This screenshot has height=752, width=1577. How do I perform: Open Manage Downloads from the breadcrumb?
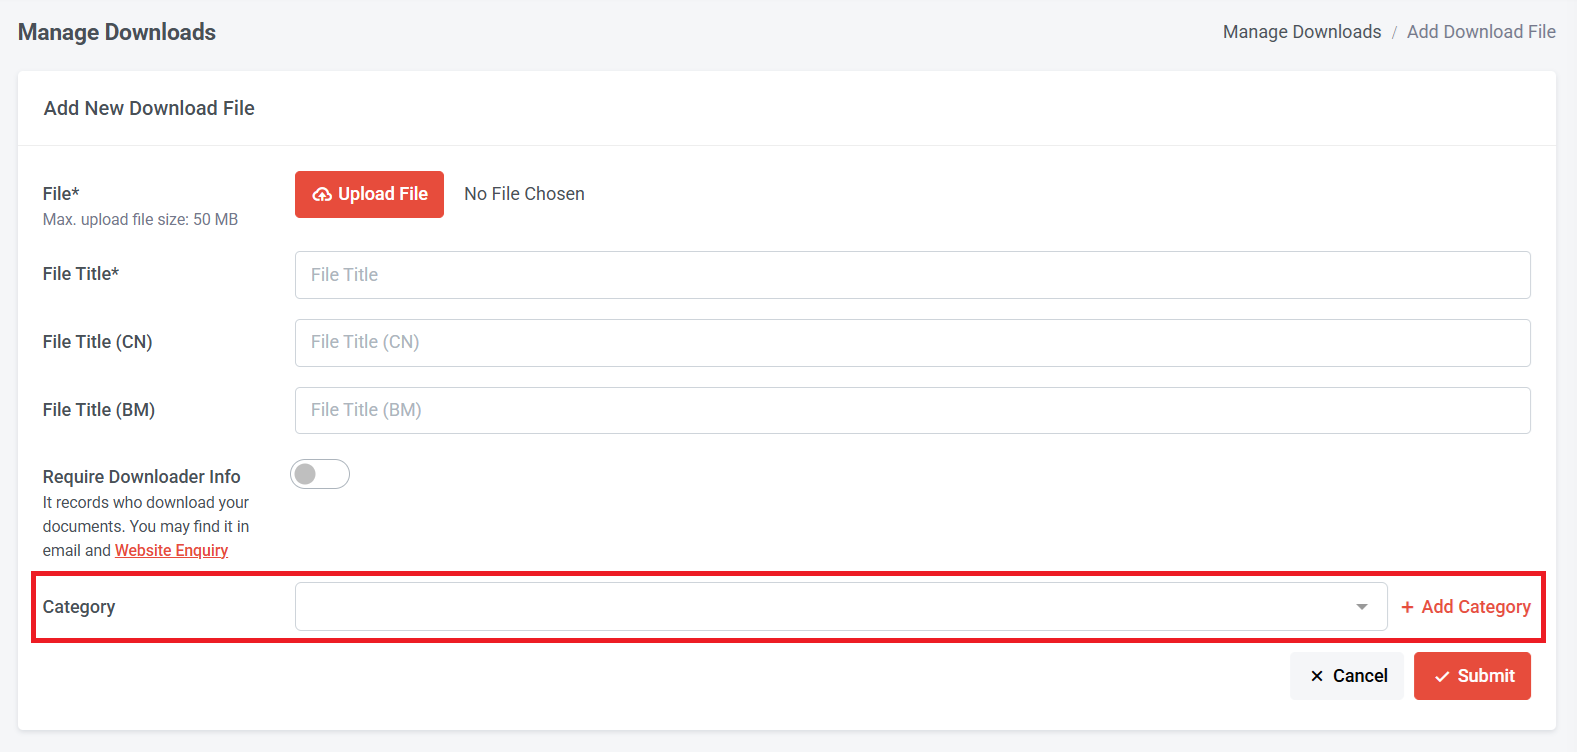click(1301, 31)
